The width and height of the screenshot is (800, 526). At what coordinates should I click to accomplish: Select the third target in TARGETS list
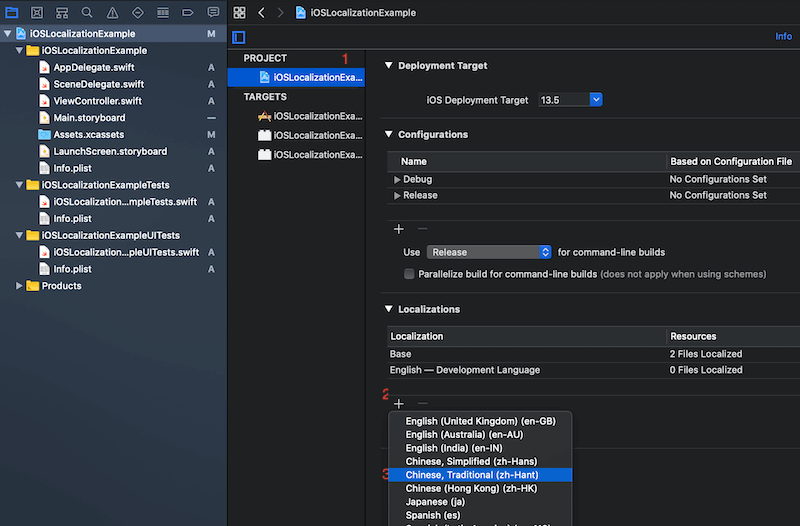coord(310,155)
